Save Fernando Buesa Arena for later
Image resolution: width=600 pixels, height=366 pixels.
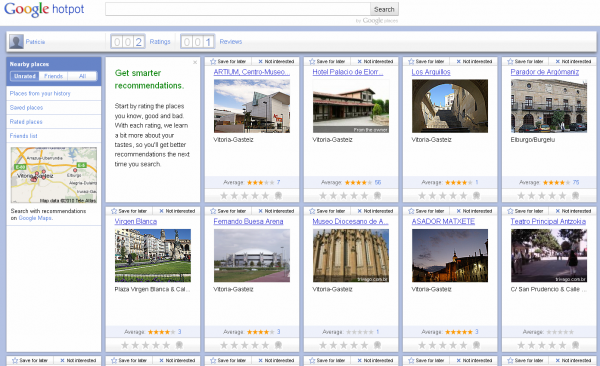click(228, 211)
